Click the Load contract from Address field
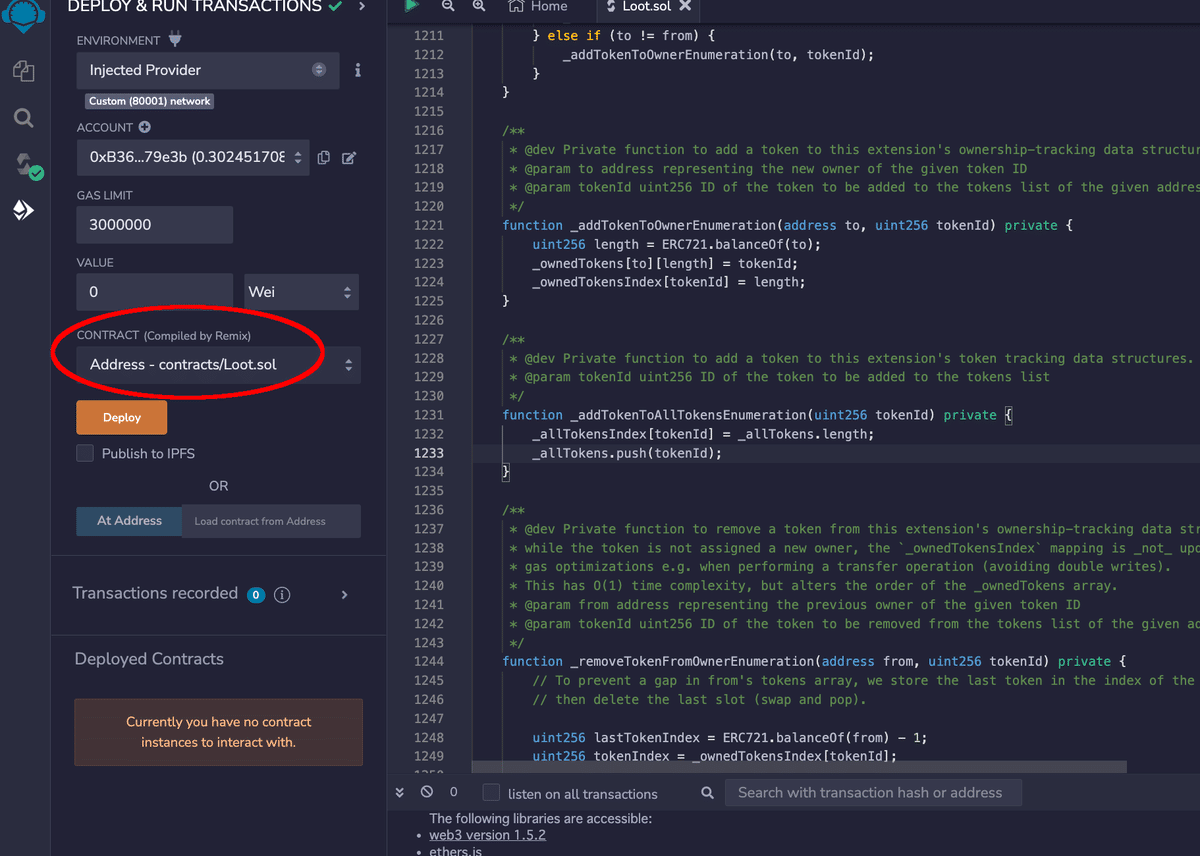 271,521
